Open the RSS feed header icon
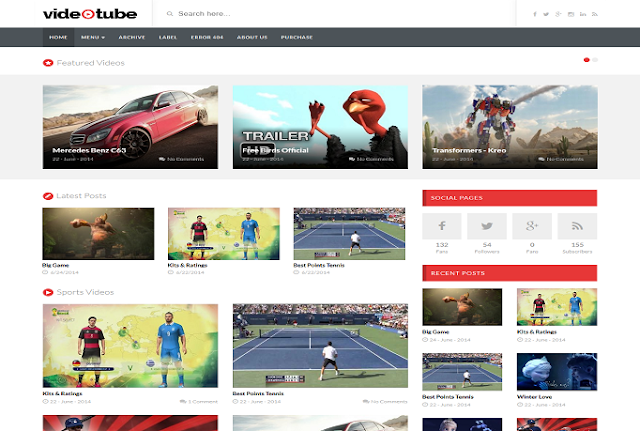 595,14
